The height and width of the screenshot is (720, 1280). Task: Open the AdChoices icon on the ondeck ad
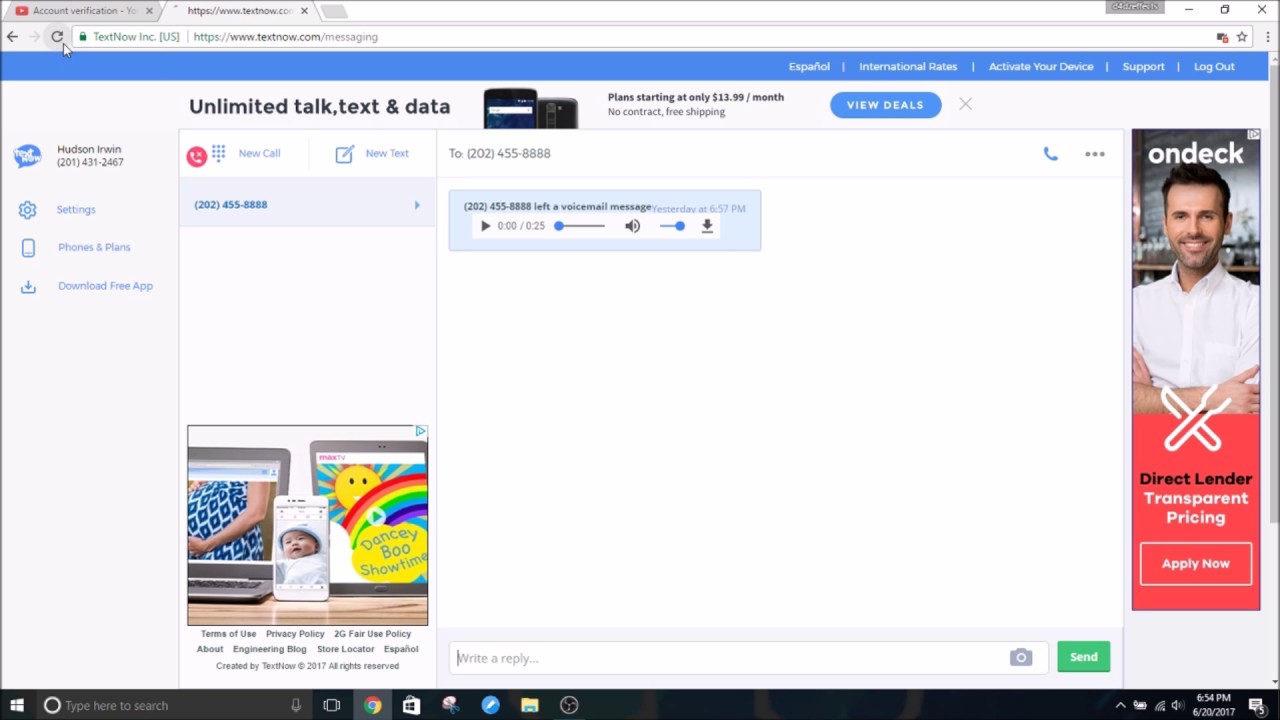pyautogui.click(x=1253, y=134)
